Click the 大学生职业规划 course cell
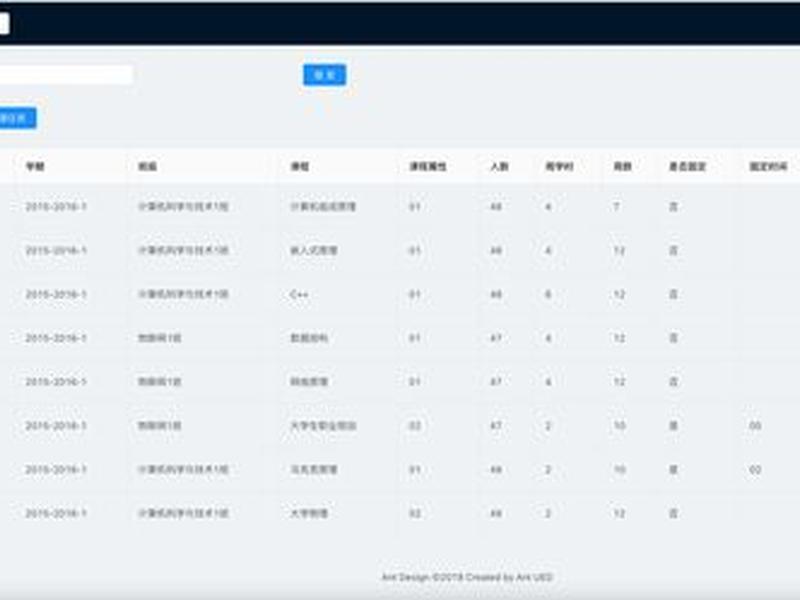800x600 pixels. [x=323, y=426]
